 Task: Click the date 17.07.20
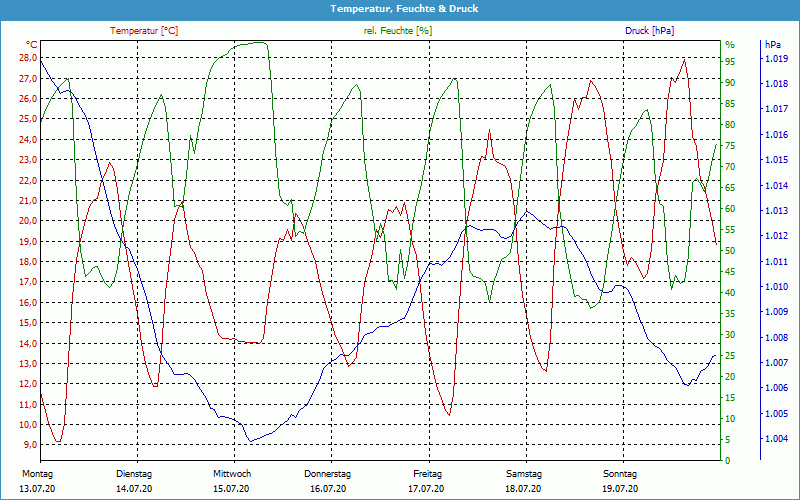click(x=426, y=489)
